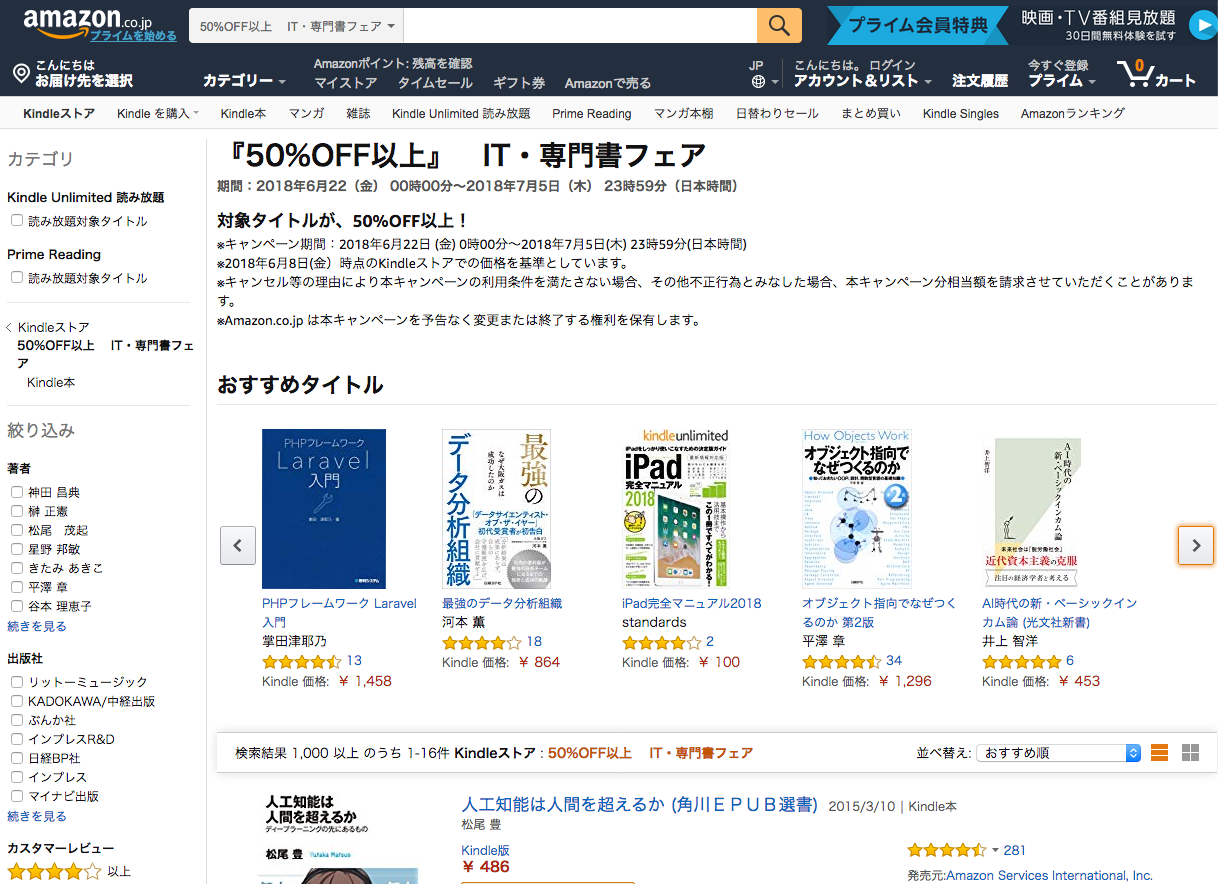Image resolution: width=1218 pixels, height=884 pixels.
Task: Expand author list with 続きを見る
Action: pyautogui.click(x=37, y=626)
